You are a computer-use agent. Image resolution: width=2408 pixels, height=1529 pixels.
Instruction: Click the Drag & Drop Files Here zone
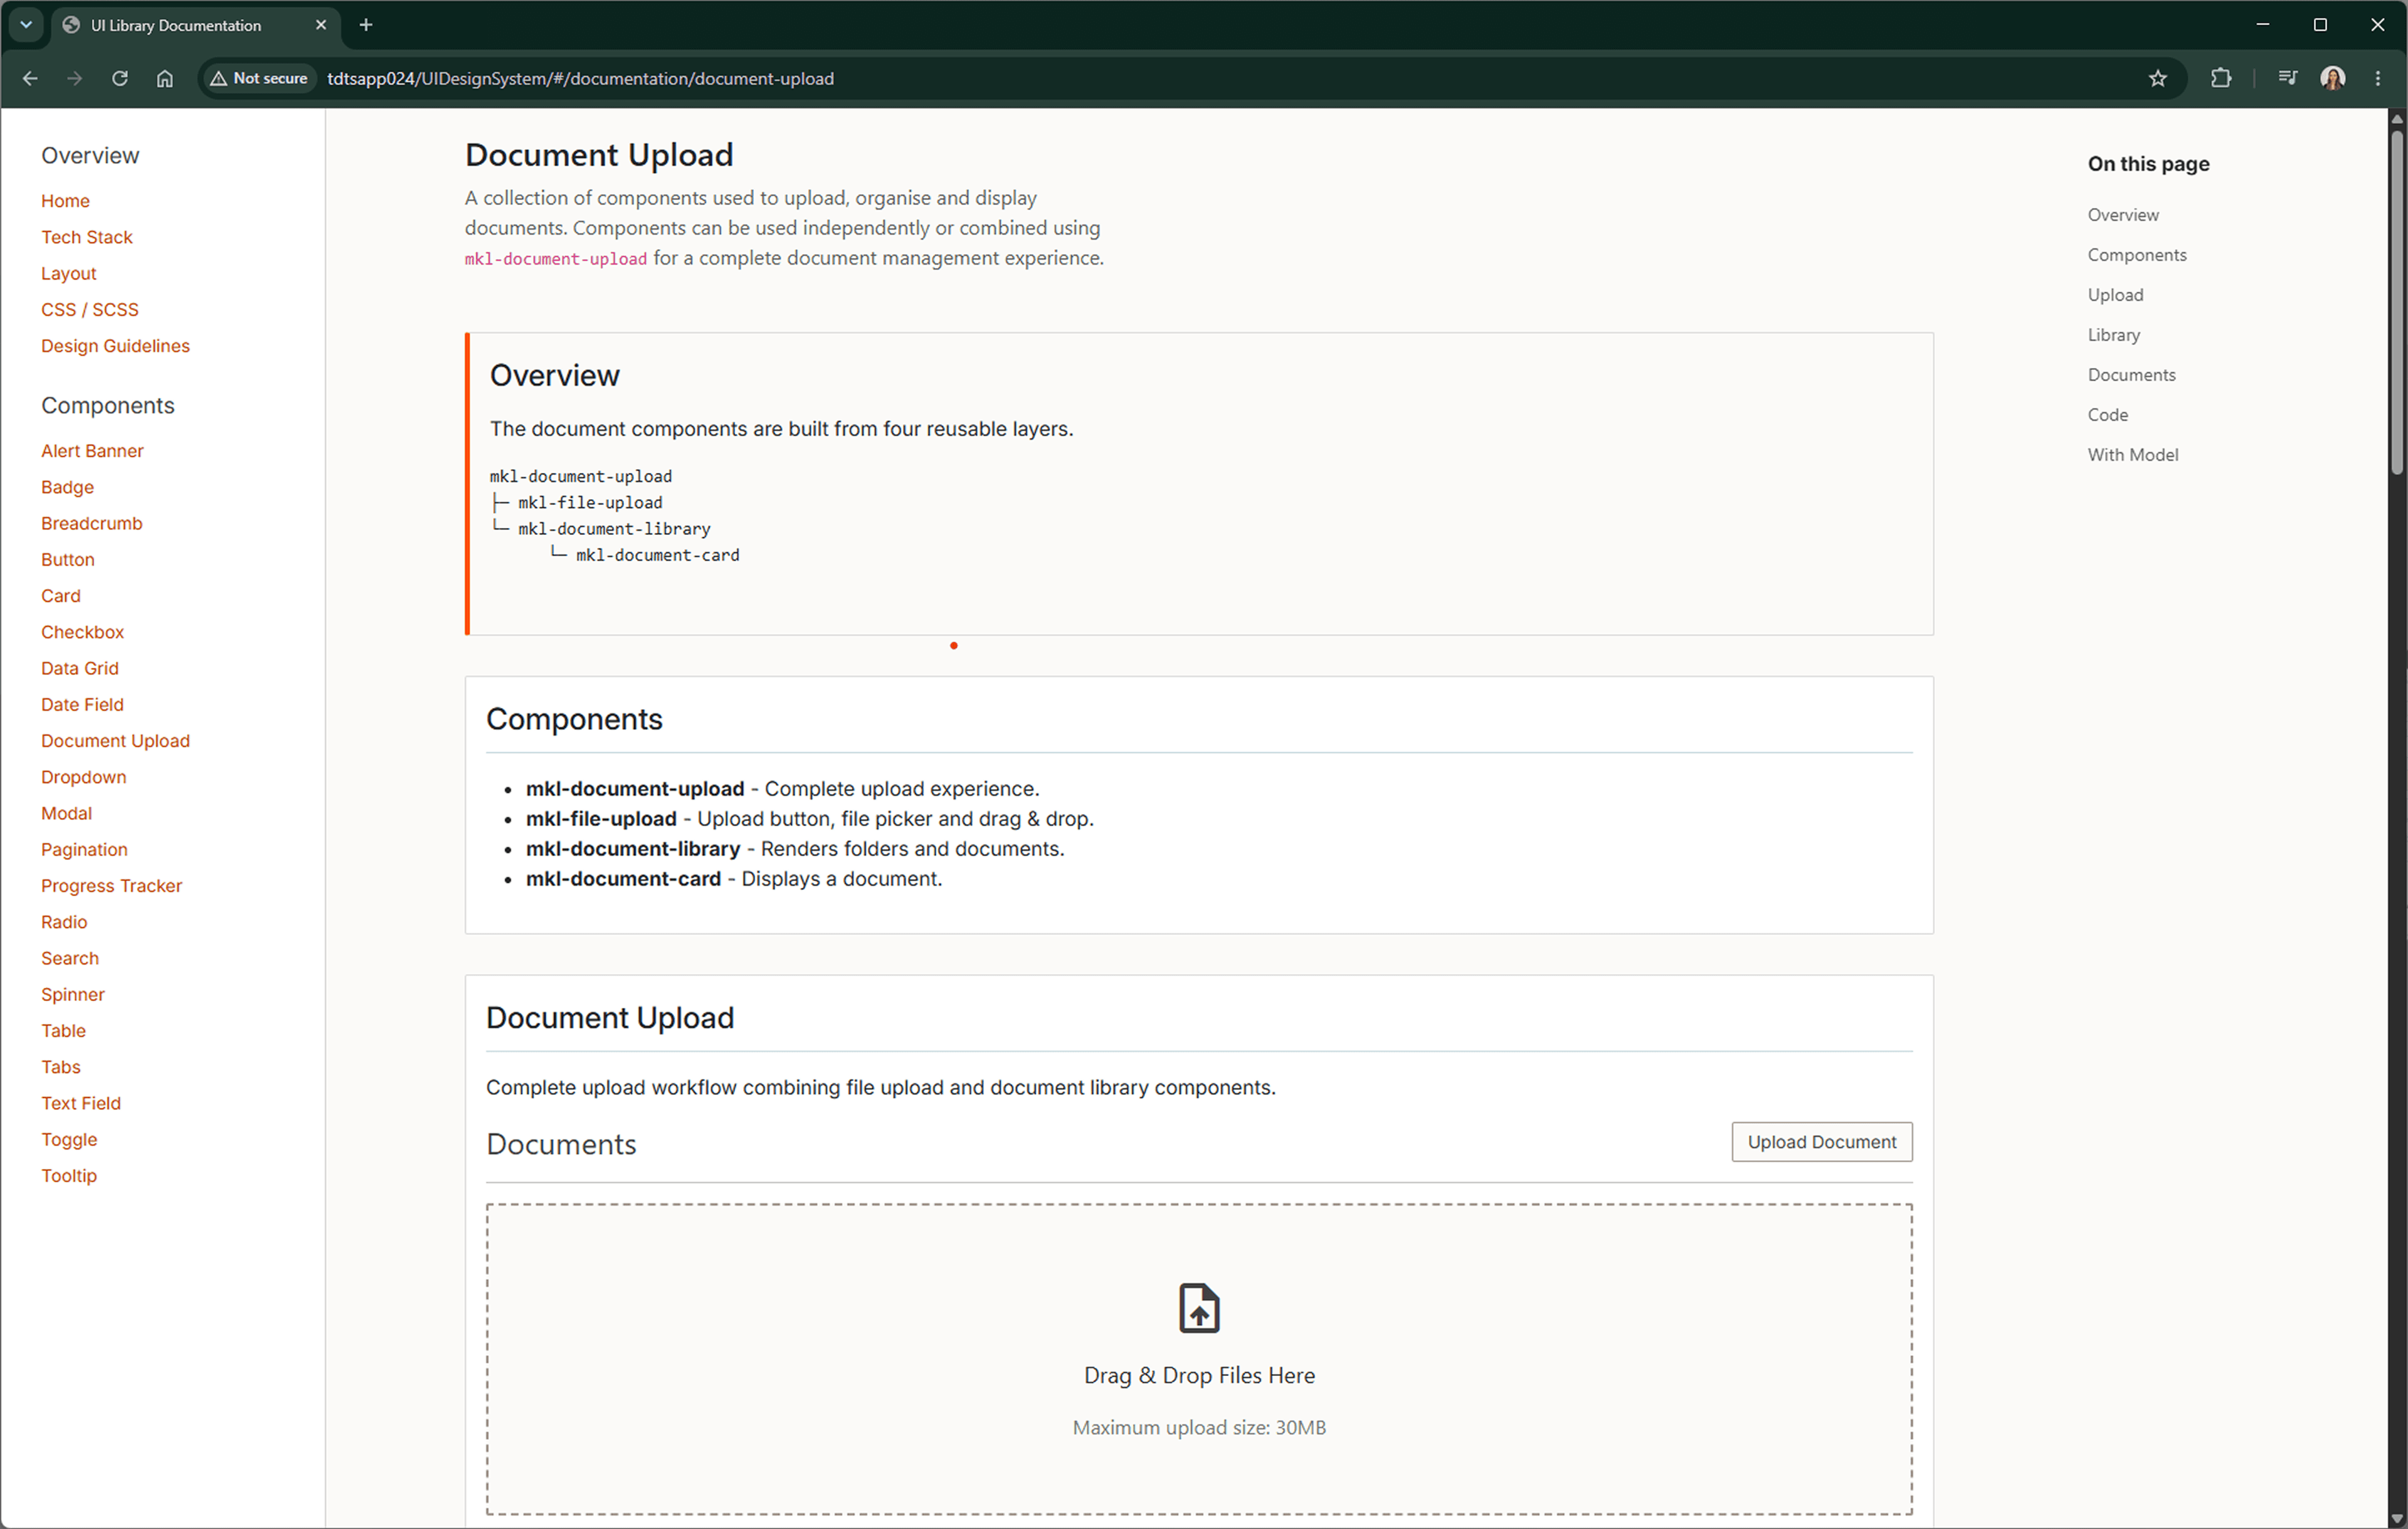[x=1199, y=1359]
